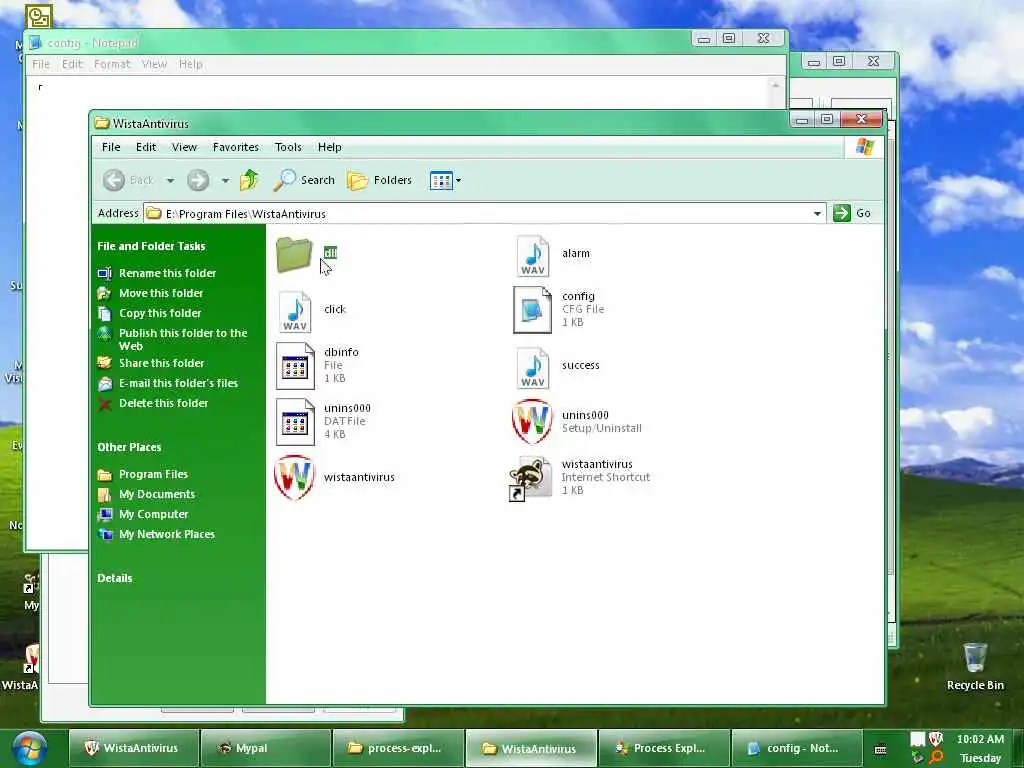
Task: Switch to the first WistaAntivirus taskbar button
Action: coord(133,748)
